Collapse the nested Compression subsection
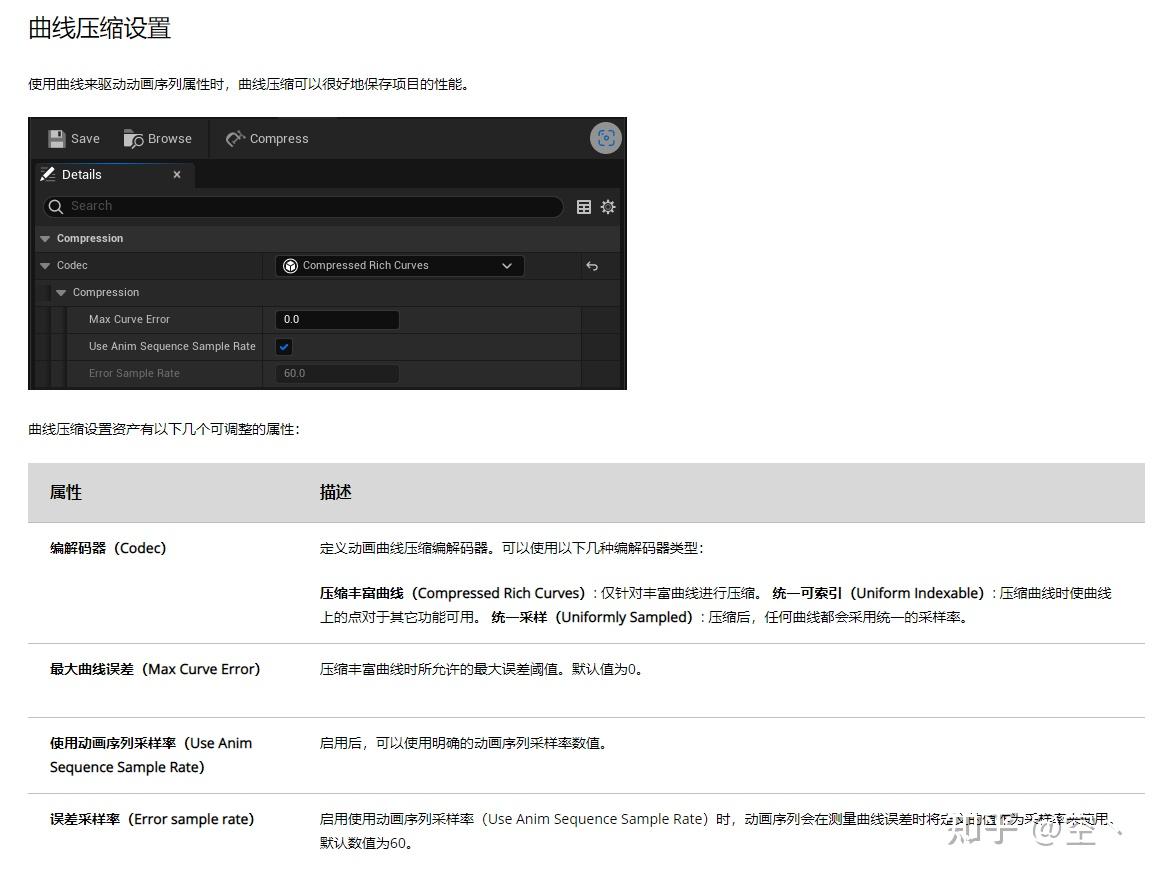The height and width of the screenshot is (876, 1160). [62, 292]
